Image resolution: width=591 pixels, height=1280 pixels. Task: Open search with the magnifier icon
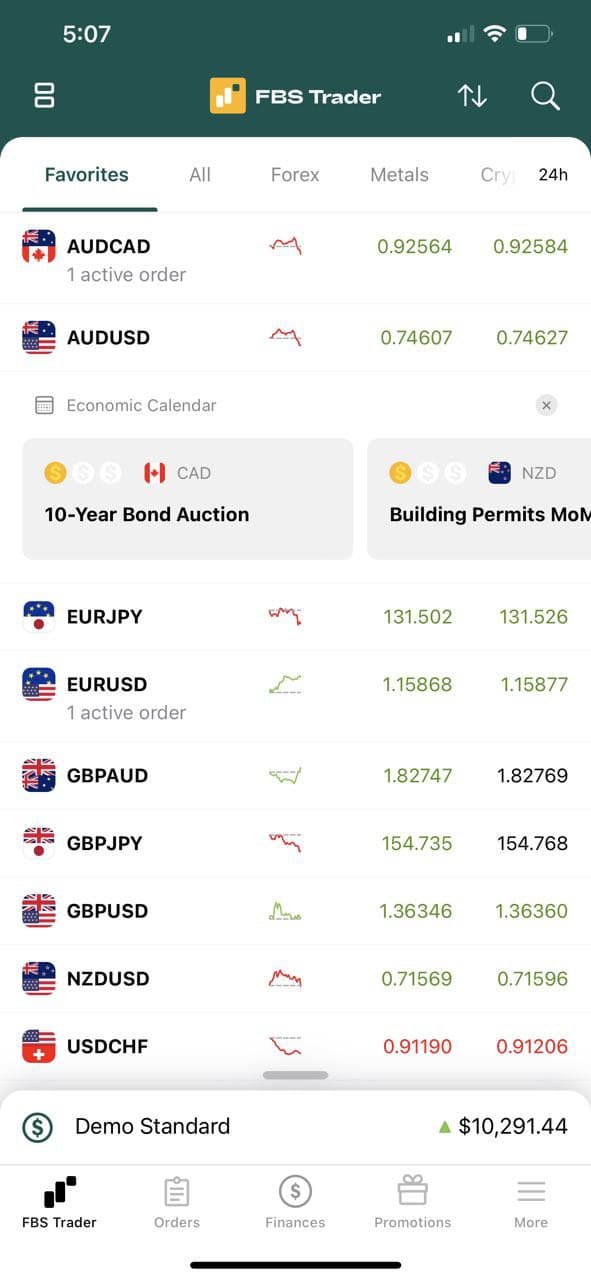click(544, 95)
